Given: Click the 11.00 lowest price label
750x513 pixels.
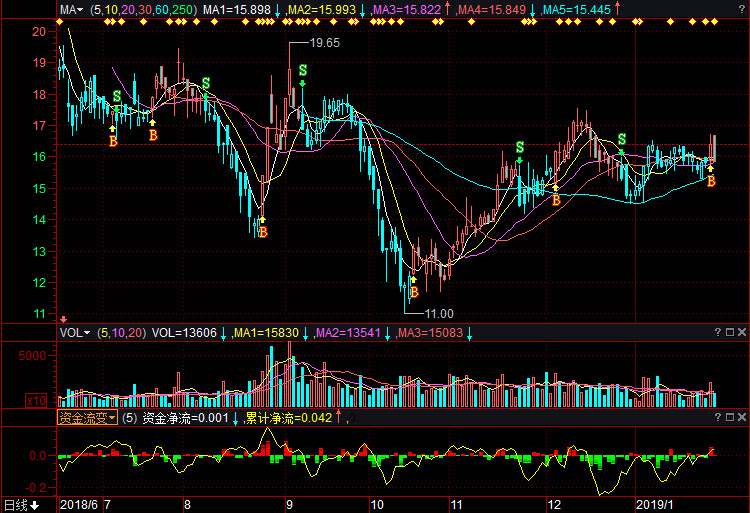Looking at the screenshot, I should [x=439, y=314].
